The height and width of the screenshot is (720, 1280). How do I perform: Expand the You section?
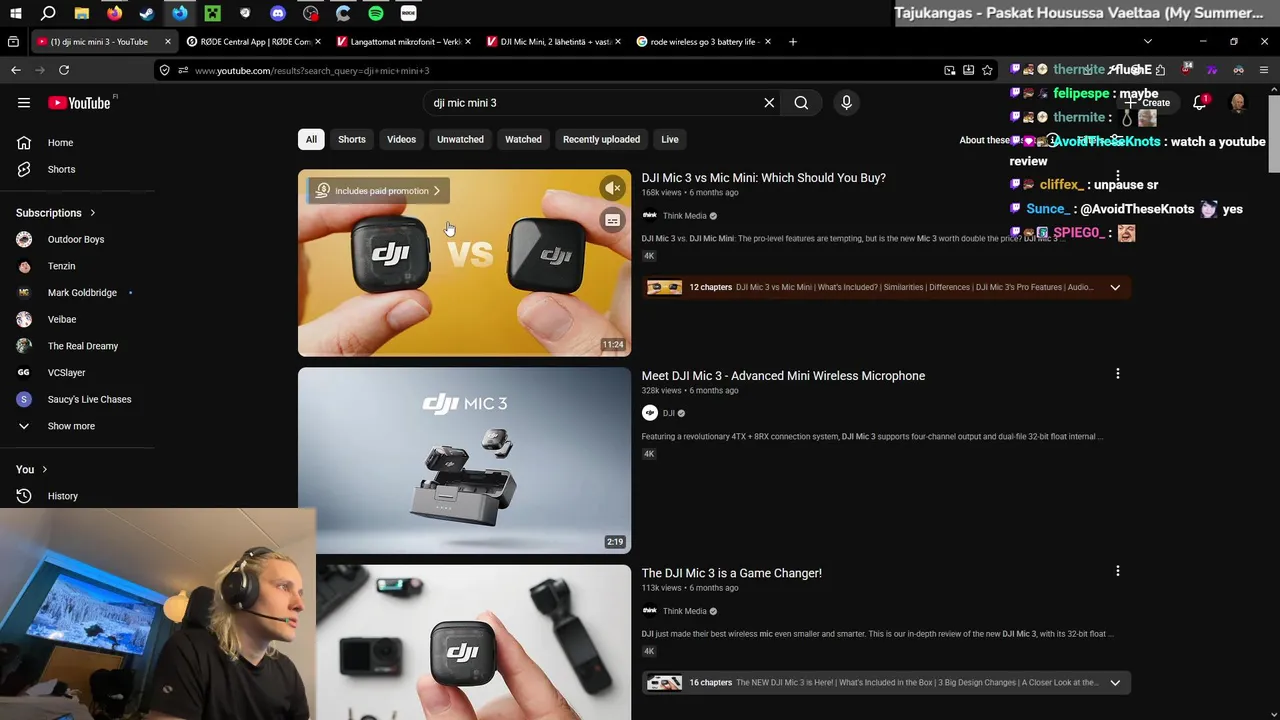tap(31, 469)
